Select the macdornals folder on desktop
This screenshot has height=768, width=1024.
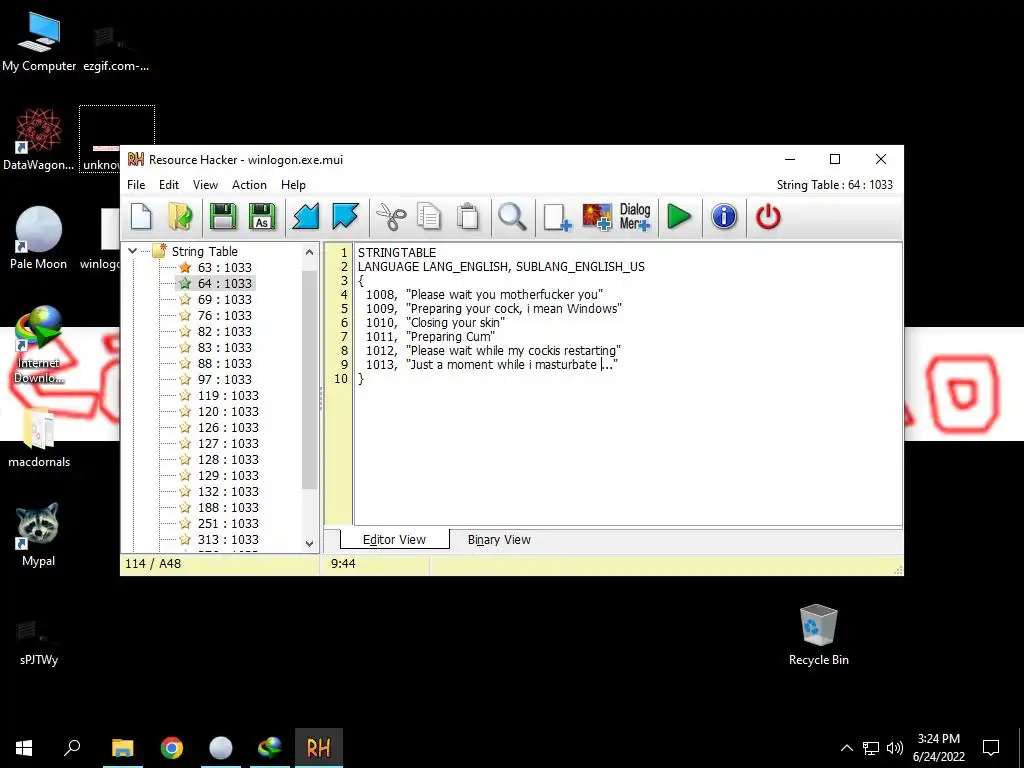pyautogui.click(x=39, y=438)
